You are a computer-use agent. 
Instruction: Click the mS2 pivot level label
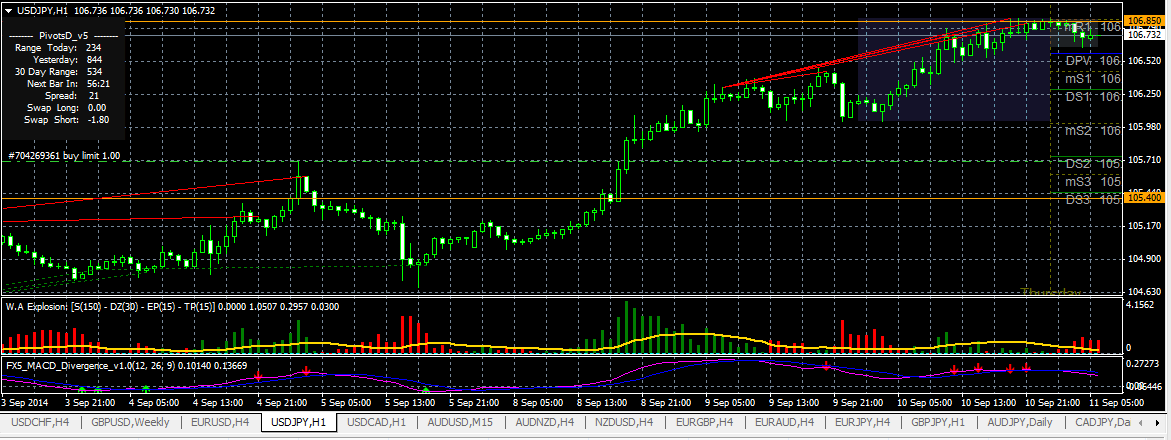click(1079, 130)
